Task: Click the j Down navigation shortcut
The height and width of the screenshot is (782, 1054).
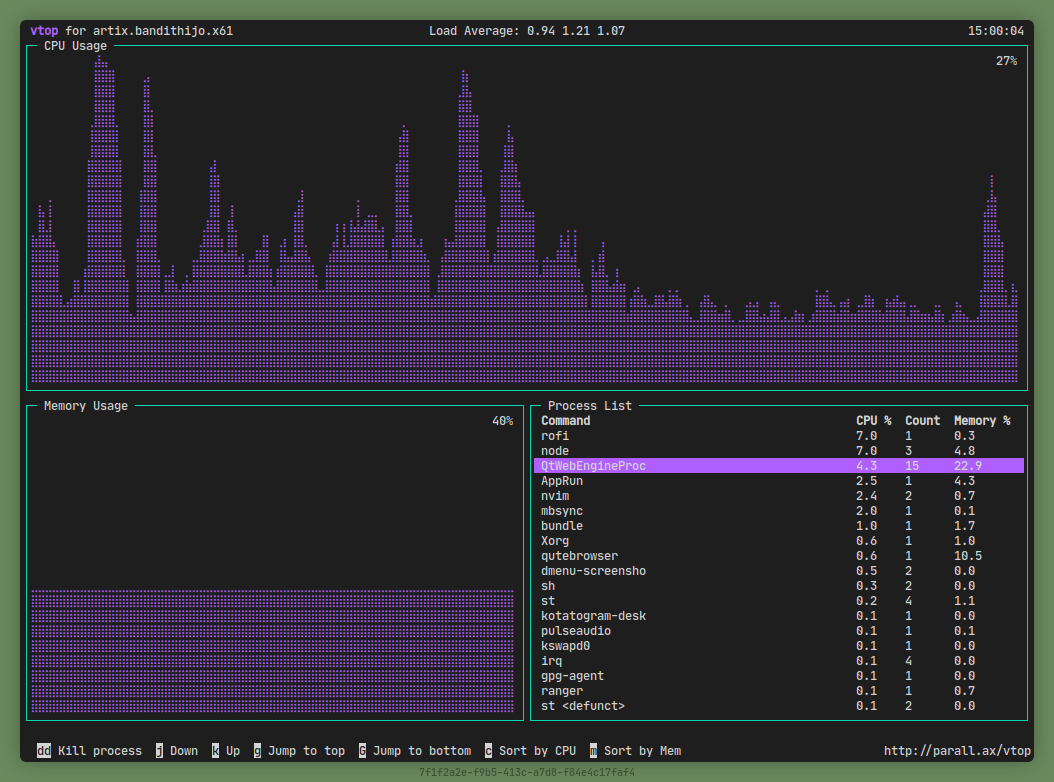Action: click(x=176, y=750)
